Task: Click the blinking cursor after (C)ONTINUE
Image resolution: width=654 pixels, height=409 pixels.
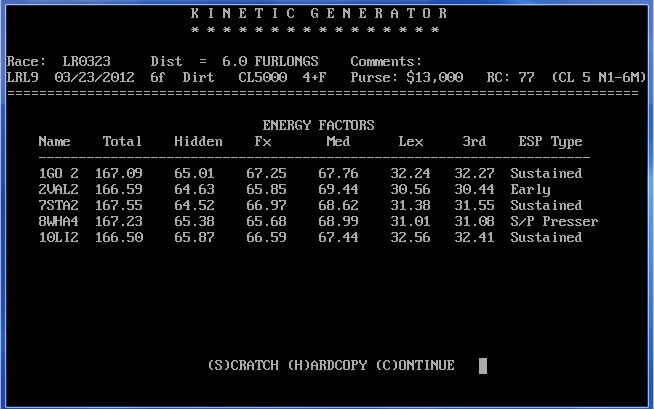Action: point(483,366)
